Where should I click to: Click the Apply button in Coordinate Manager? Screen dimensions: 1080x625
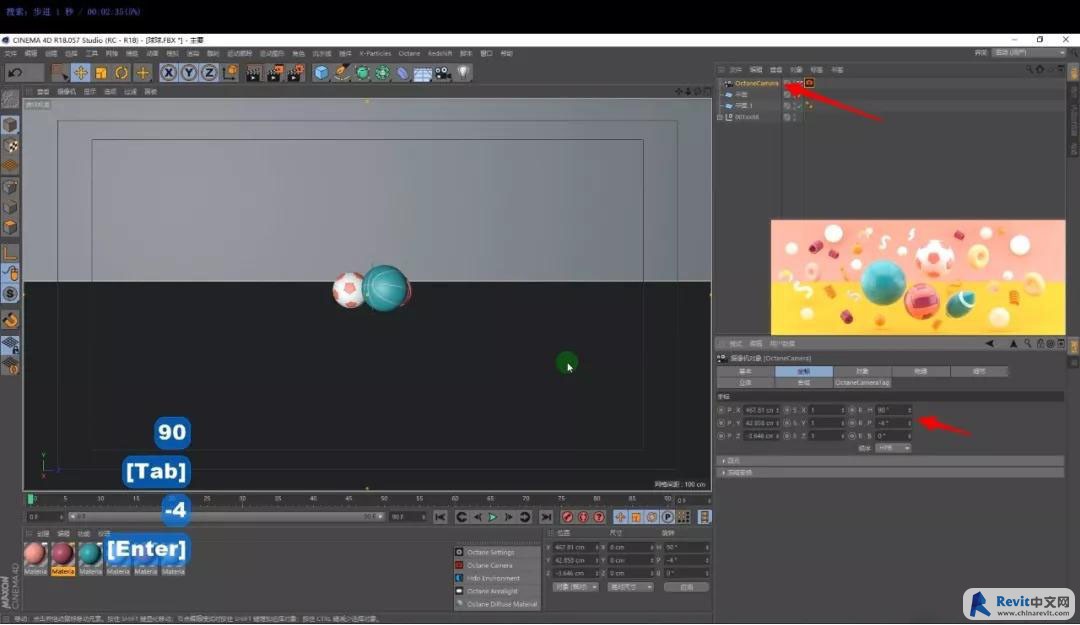pos(686,587)
